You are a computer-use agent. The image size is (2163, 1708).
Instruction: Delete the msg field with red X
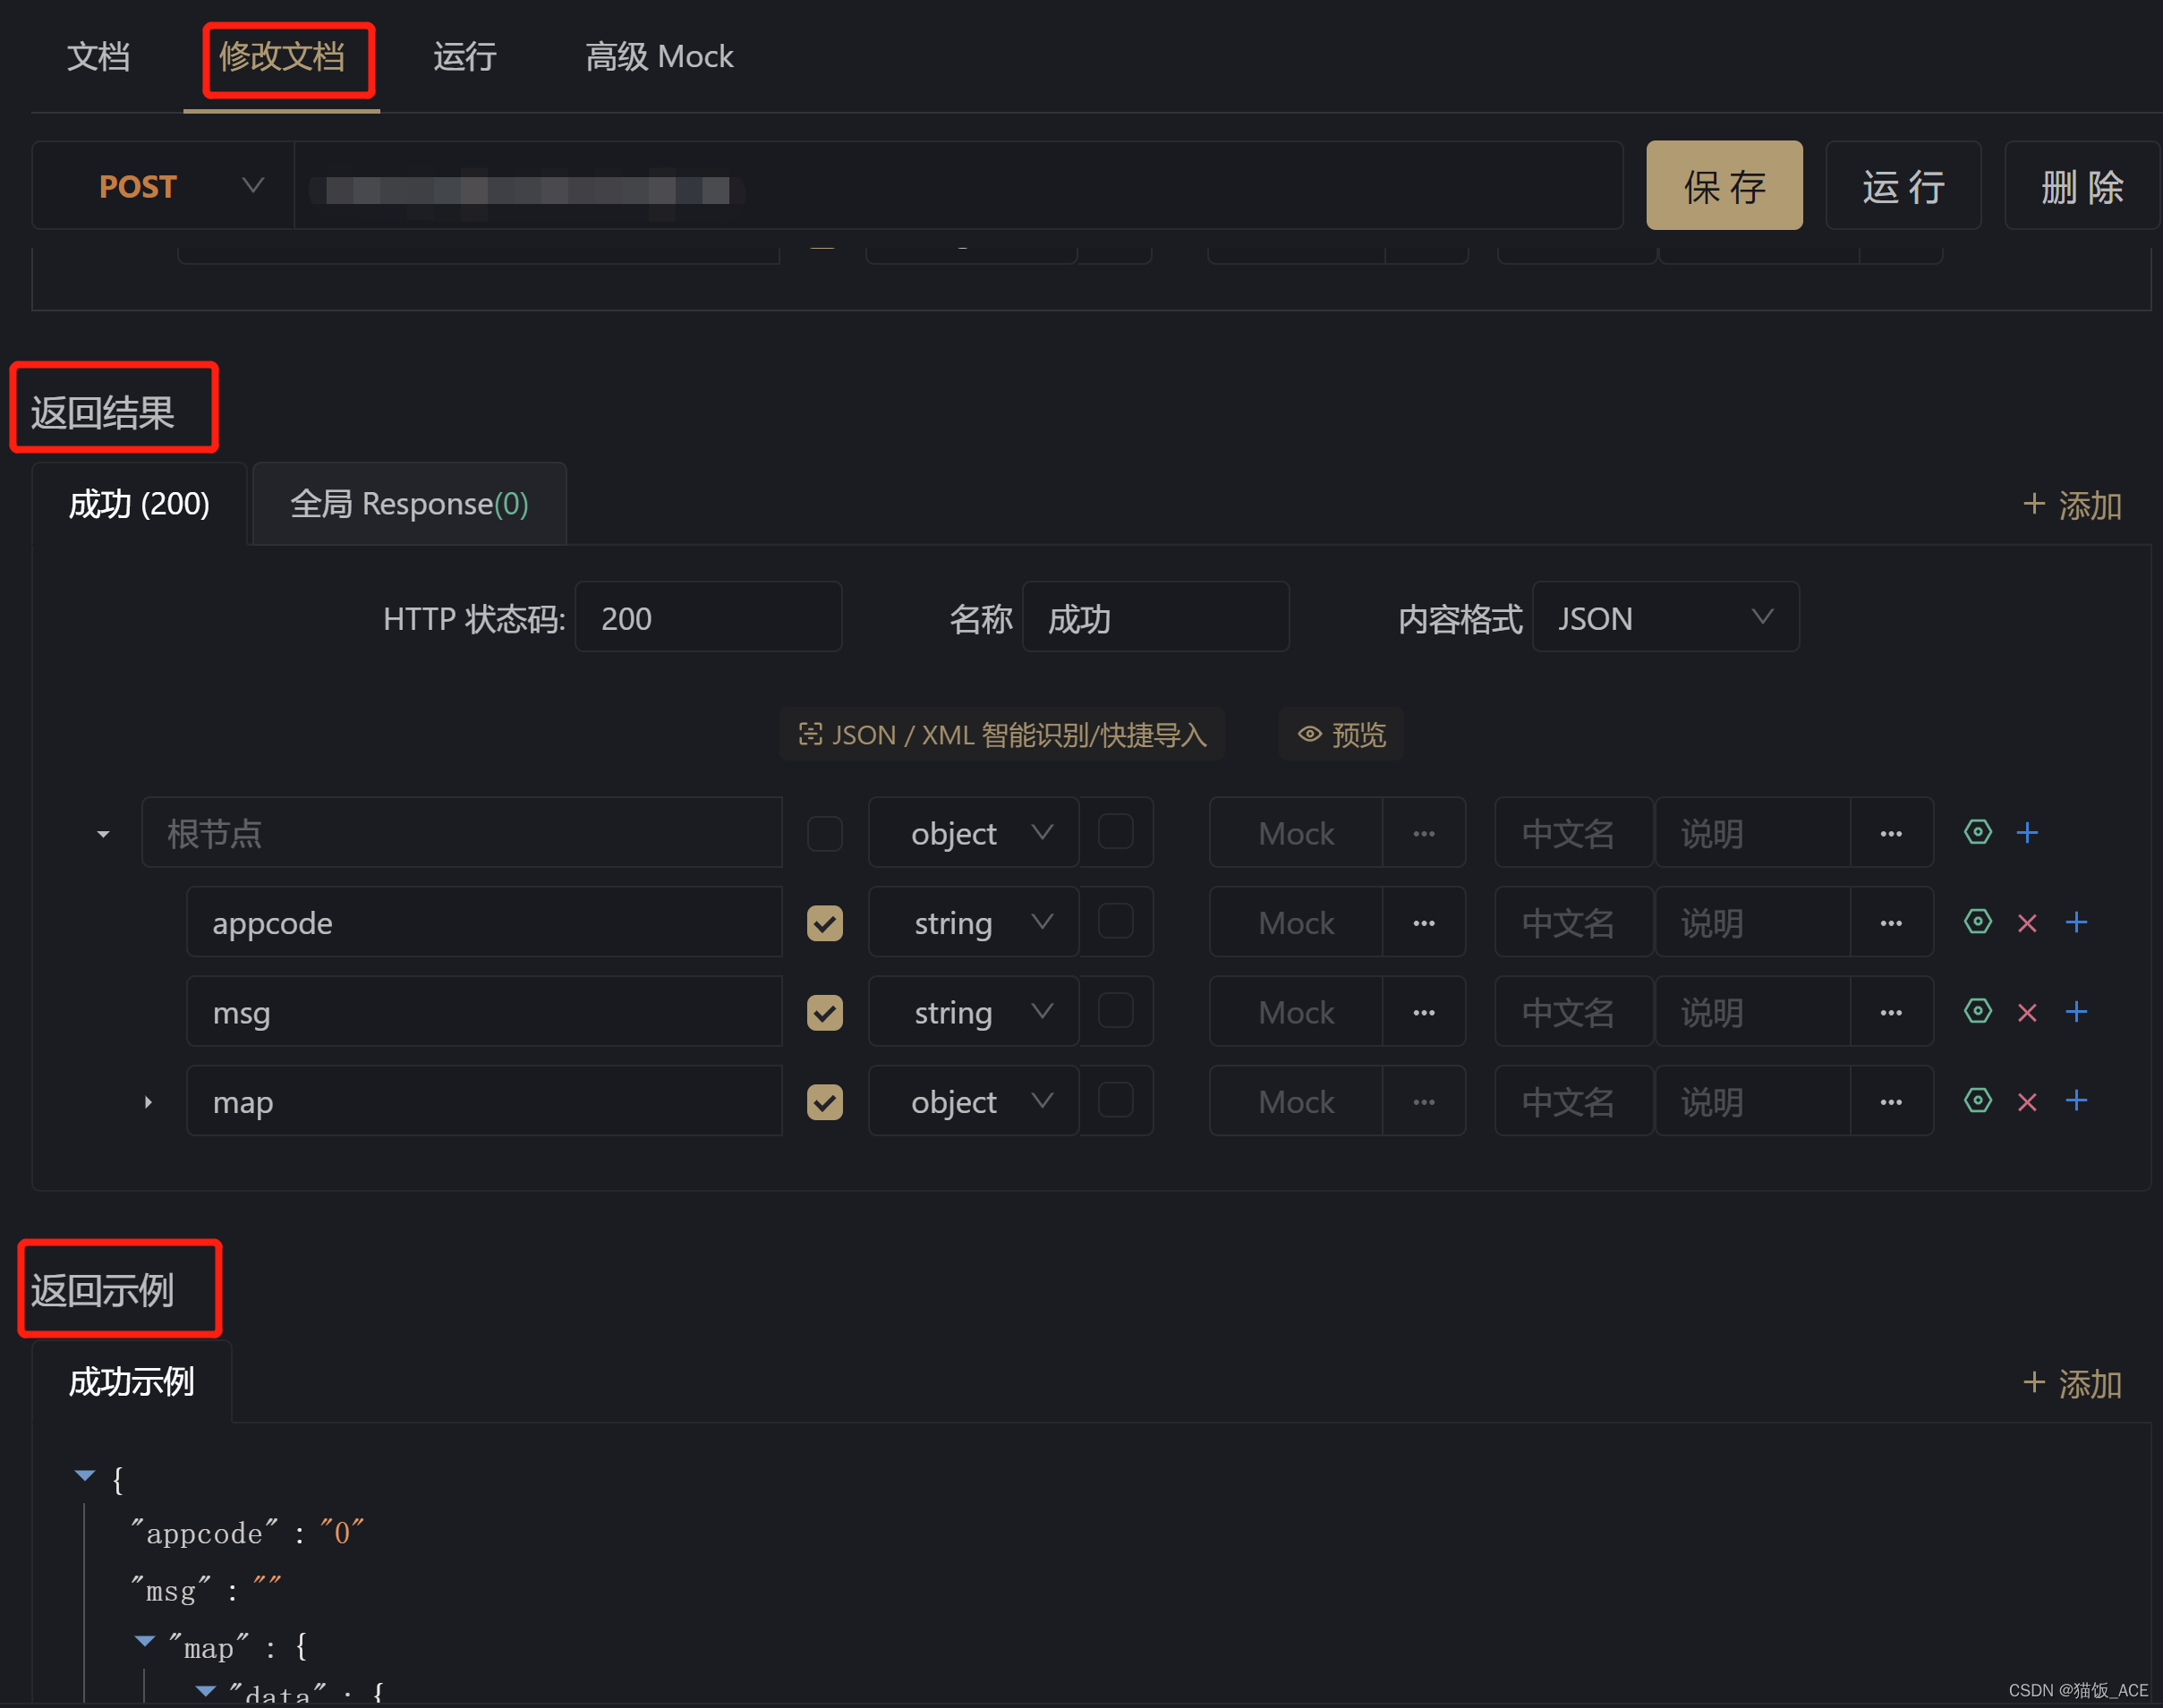tap(2027, 1012)
